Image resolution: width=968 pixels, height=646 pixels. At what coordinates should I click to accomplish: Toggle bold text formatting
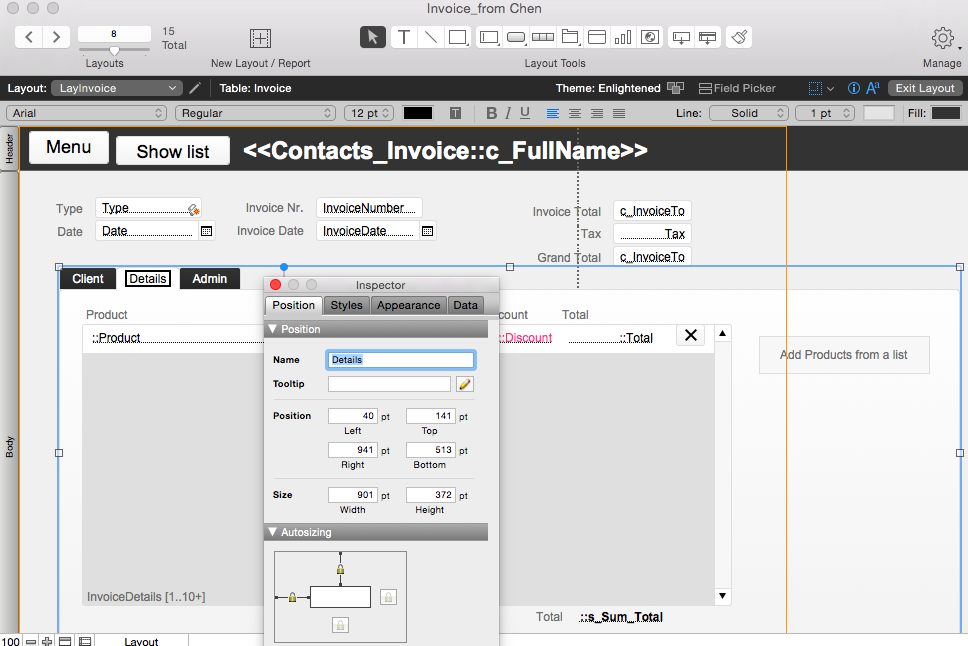[491, 113]
